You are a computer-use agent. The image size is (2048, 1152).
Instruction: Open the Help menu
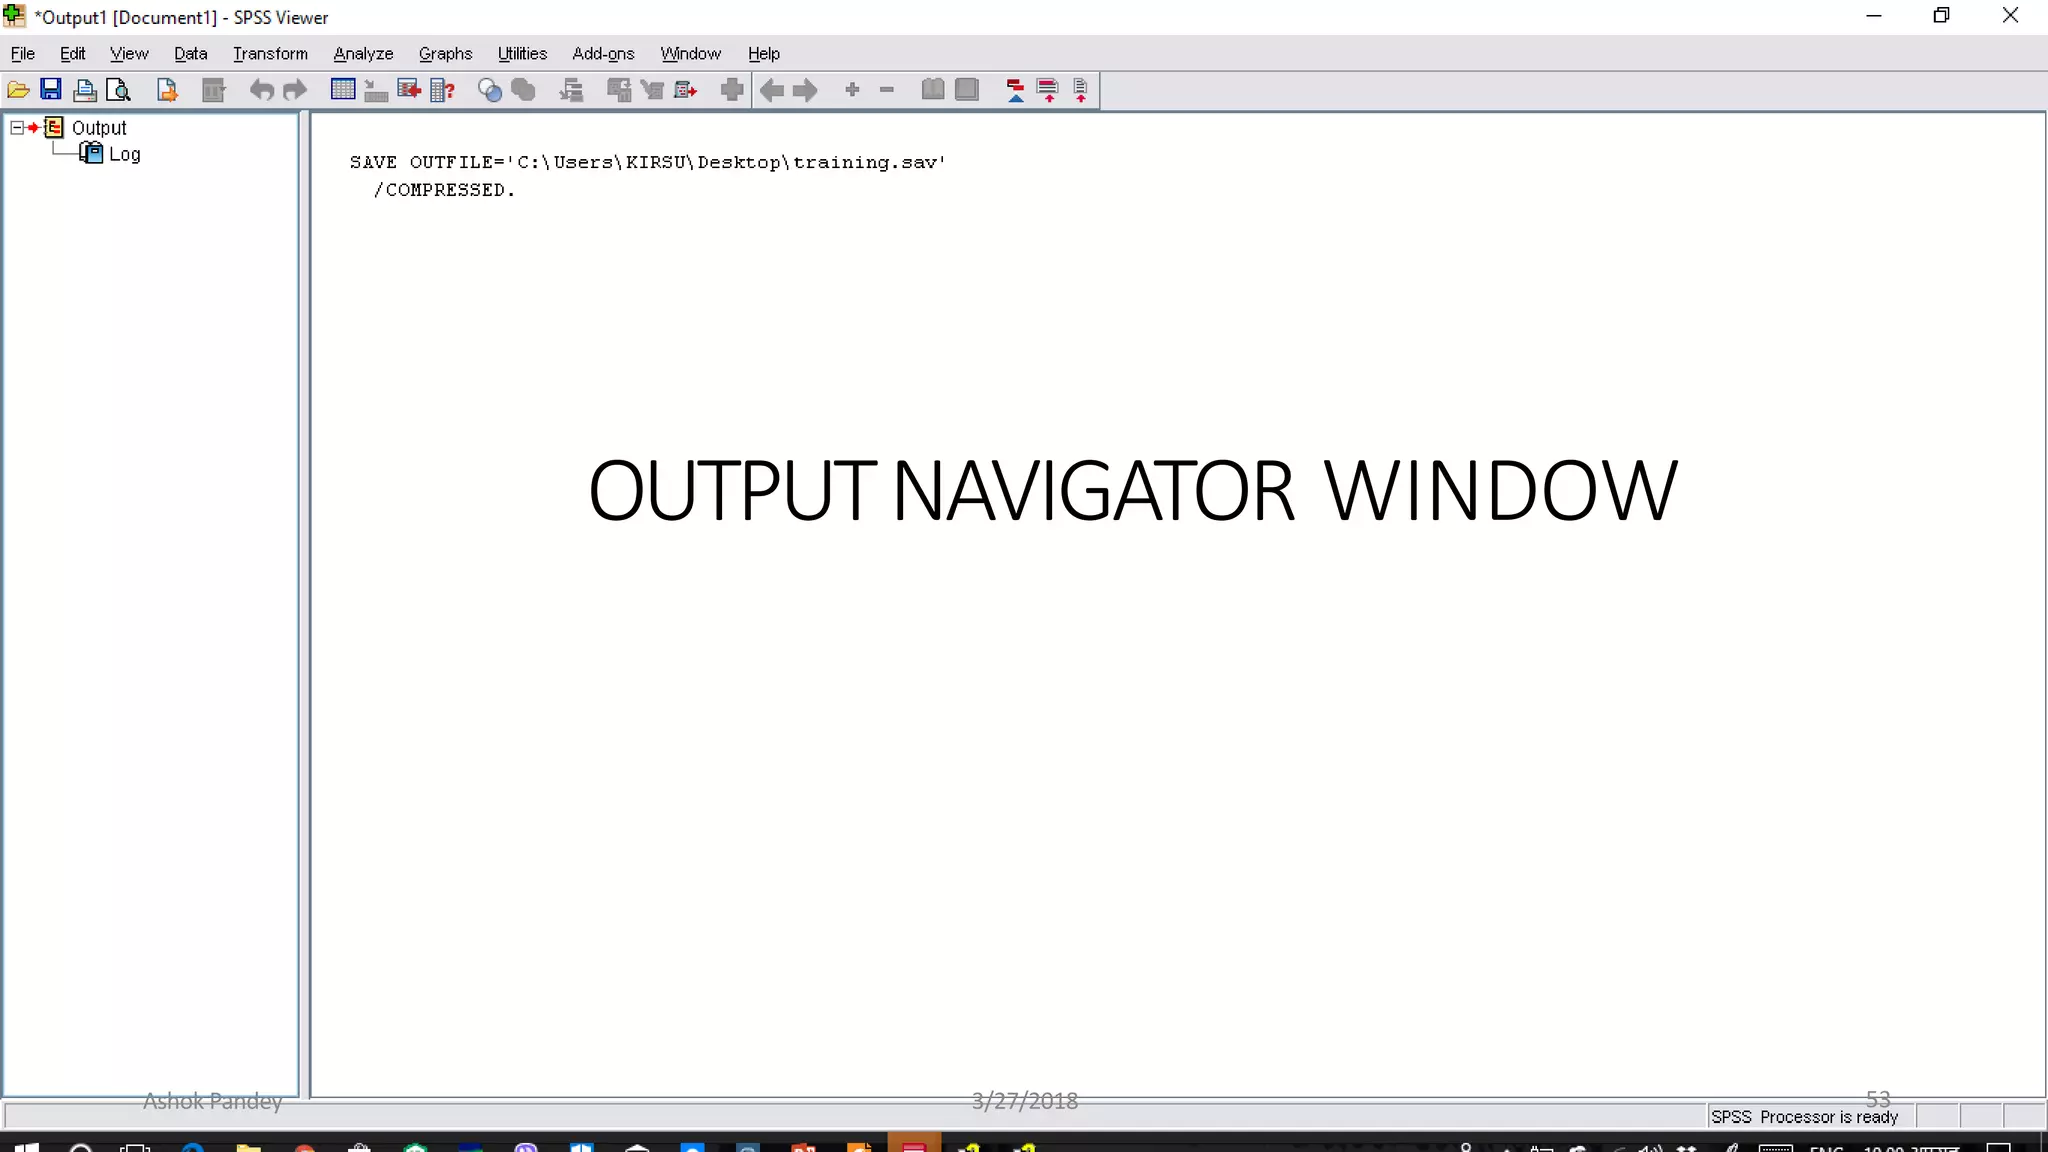764,54
